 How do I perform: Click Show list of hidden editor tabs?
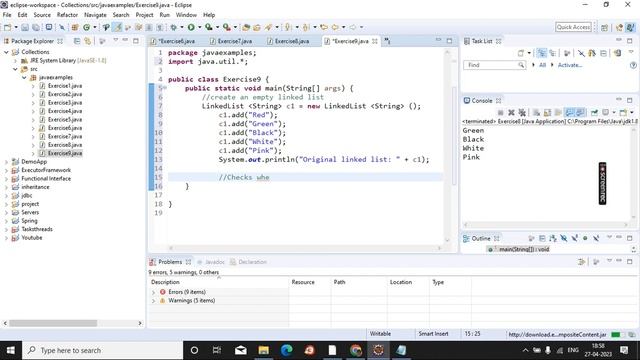387,41
